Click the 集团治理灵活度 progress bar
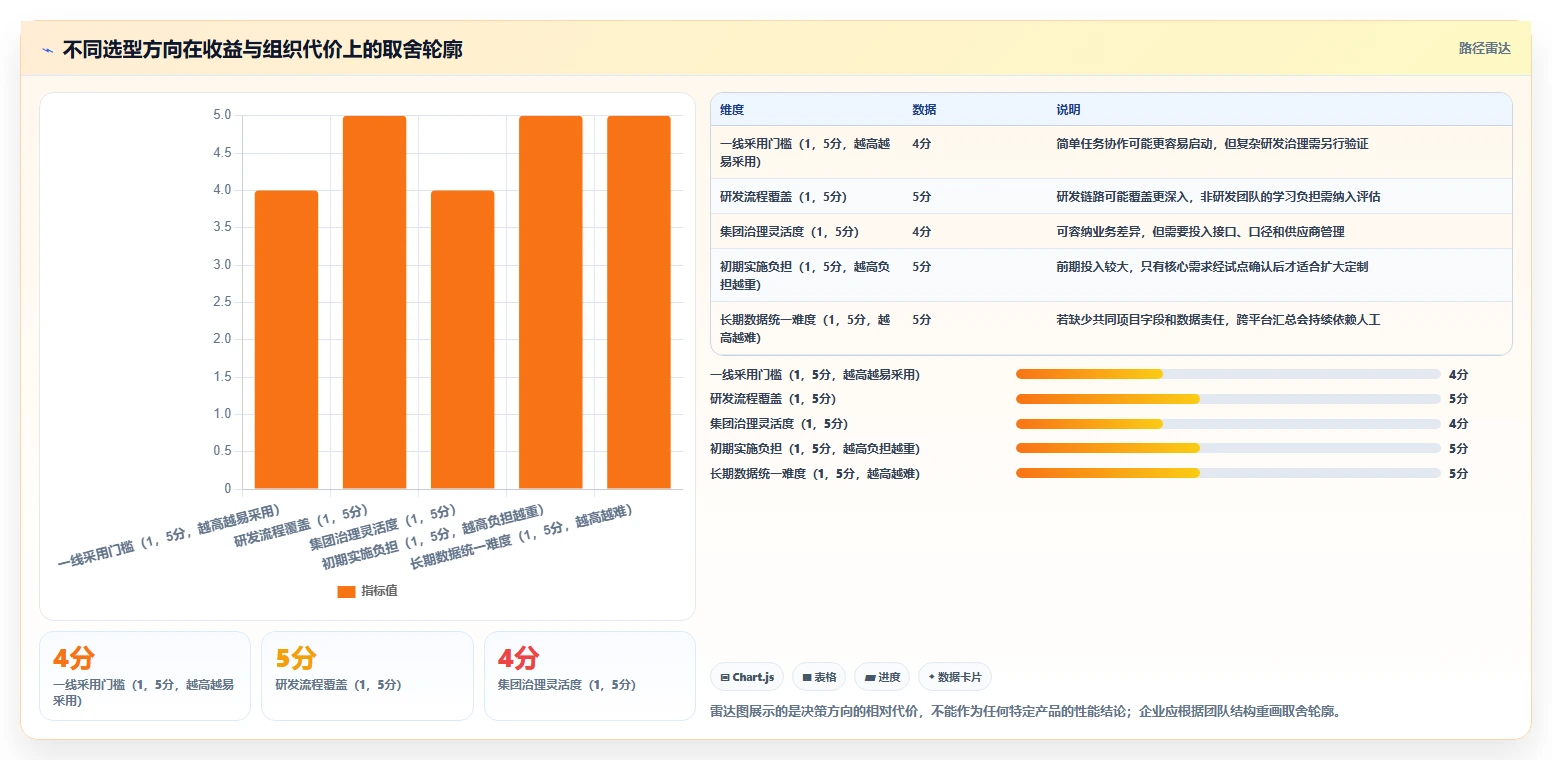 click(x=1228, y=424)
